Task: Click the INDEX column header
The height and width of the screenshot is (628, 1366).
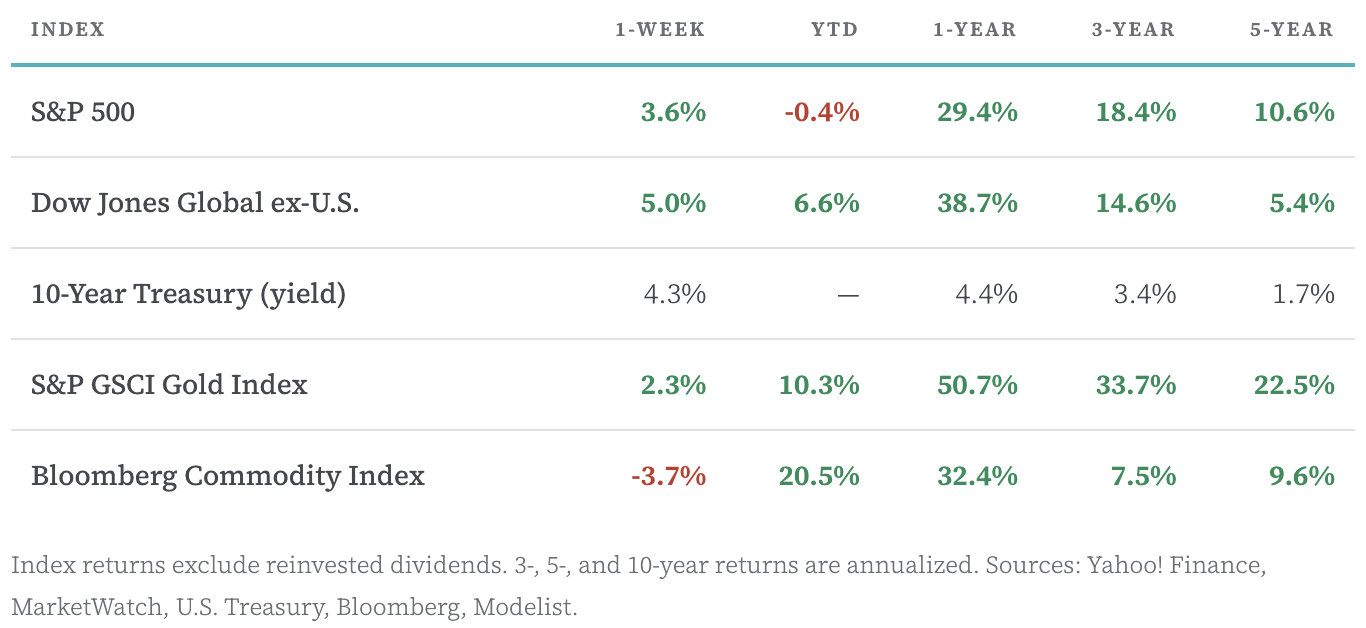Action: 68,30
